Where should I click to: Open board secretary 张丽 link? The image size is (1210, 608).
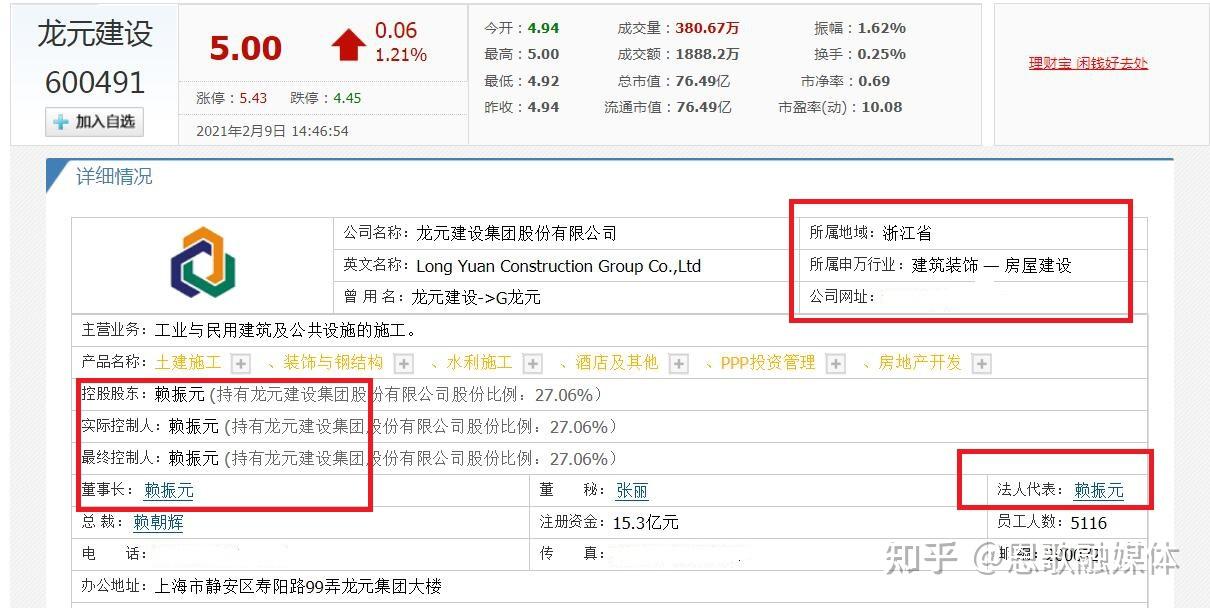coord(632,490)
